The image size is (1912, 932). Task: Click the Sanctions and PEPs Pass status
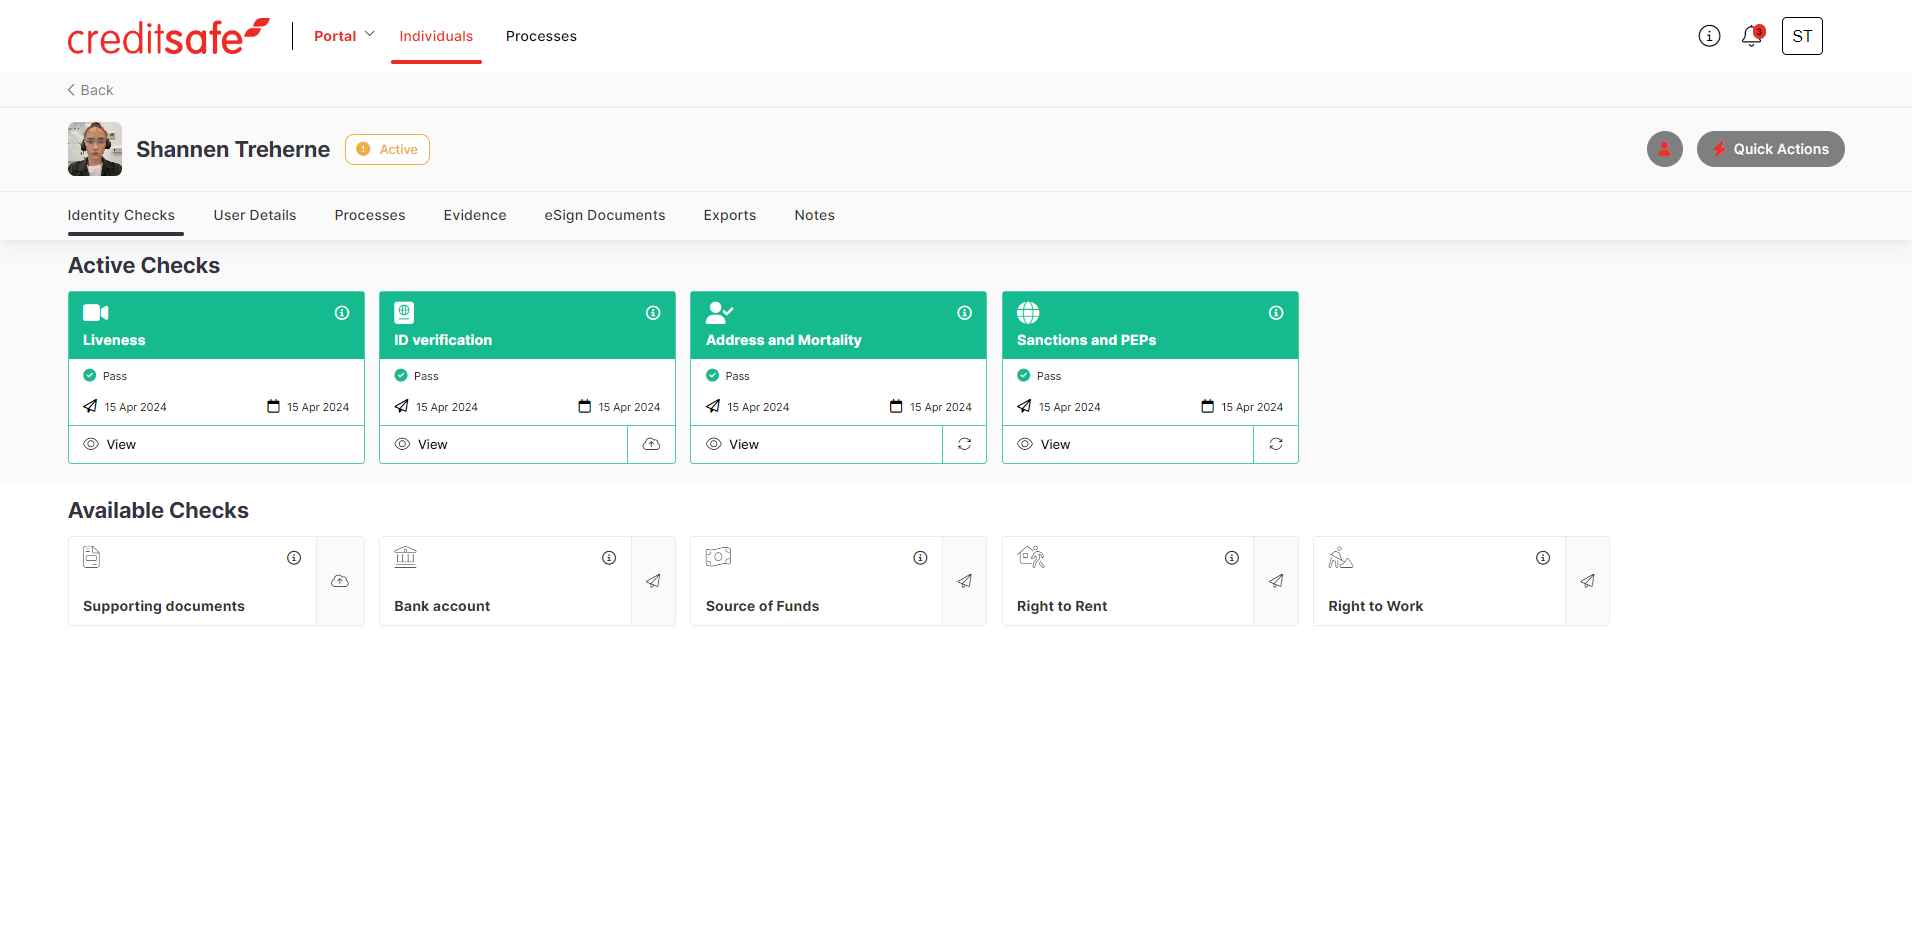(1039, 376)
